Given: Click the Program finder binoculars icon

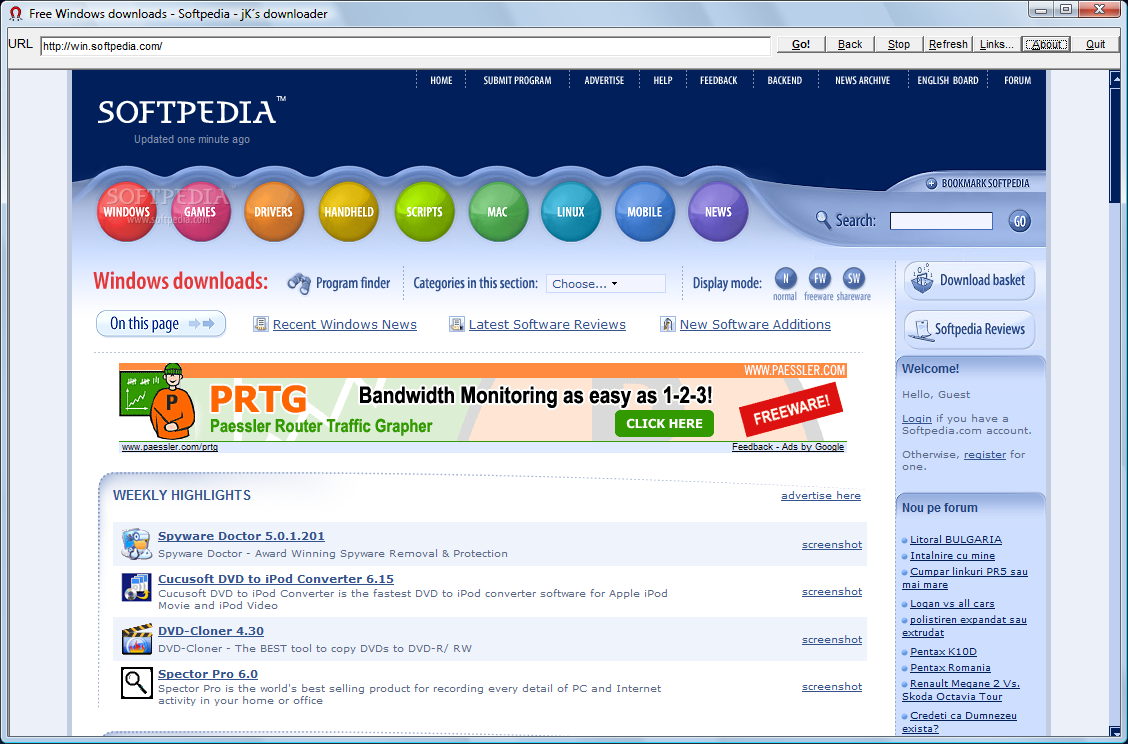Looking at the screenshot, I should point(299,283).
